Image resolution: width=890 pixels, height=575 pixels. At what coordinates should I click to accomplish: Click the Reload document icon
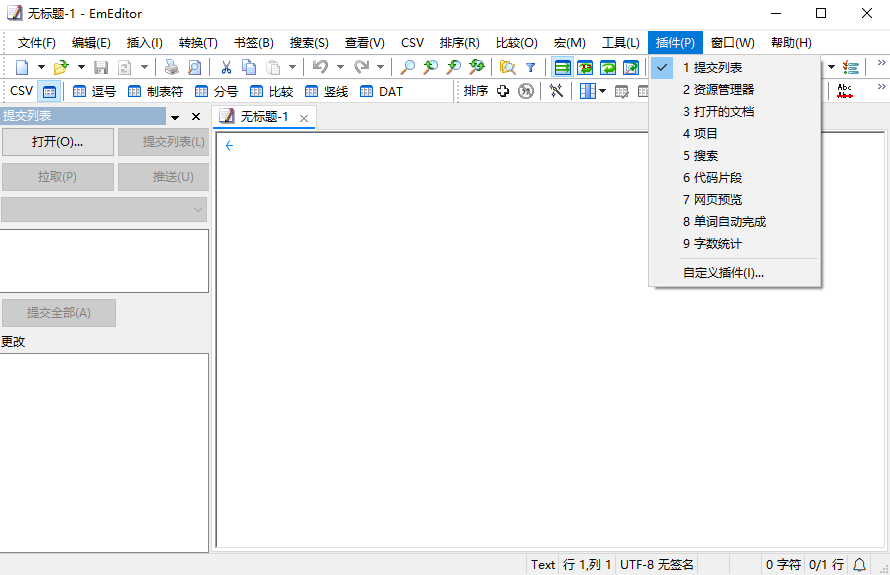pyautogui.click(x=124, y=68)
